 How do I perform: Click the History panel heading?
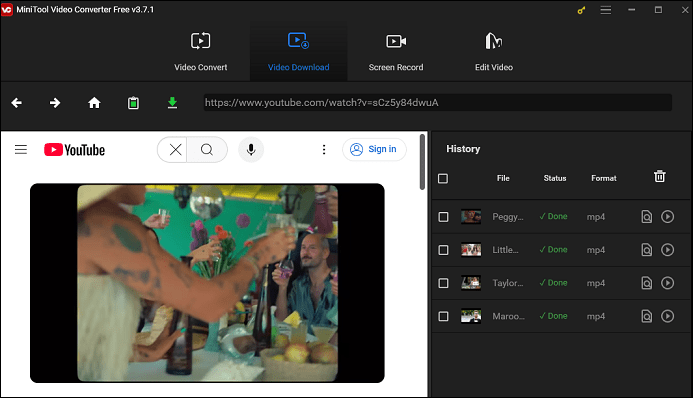coord(463,149)
